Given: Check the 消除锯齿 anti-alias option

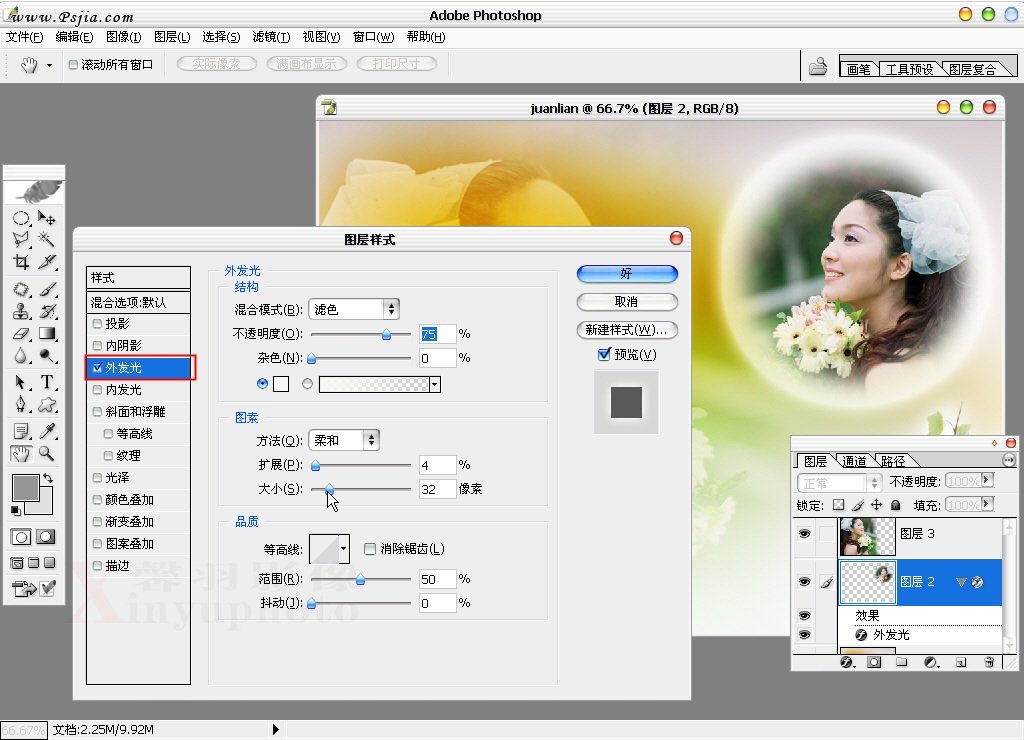Looking at the screenshot, I should (370, 549).
